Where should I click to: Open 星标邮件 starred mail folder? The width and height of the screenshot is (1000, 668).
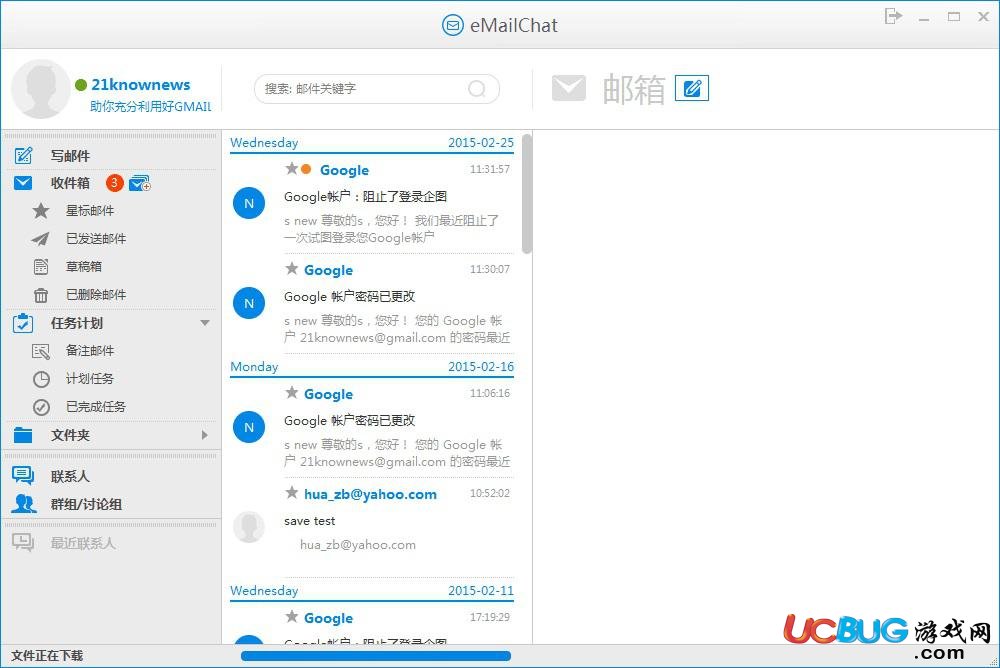pyautogui.click(x=90, y=211)
